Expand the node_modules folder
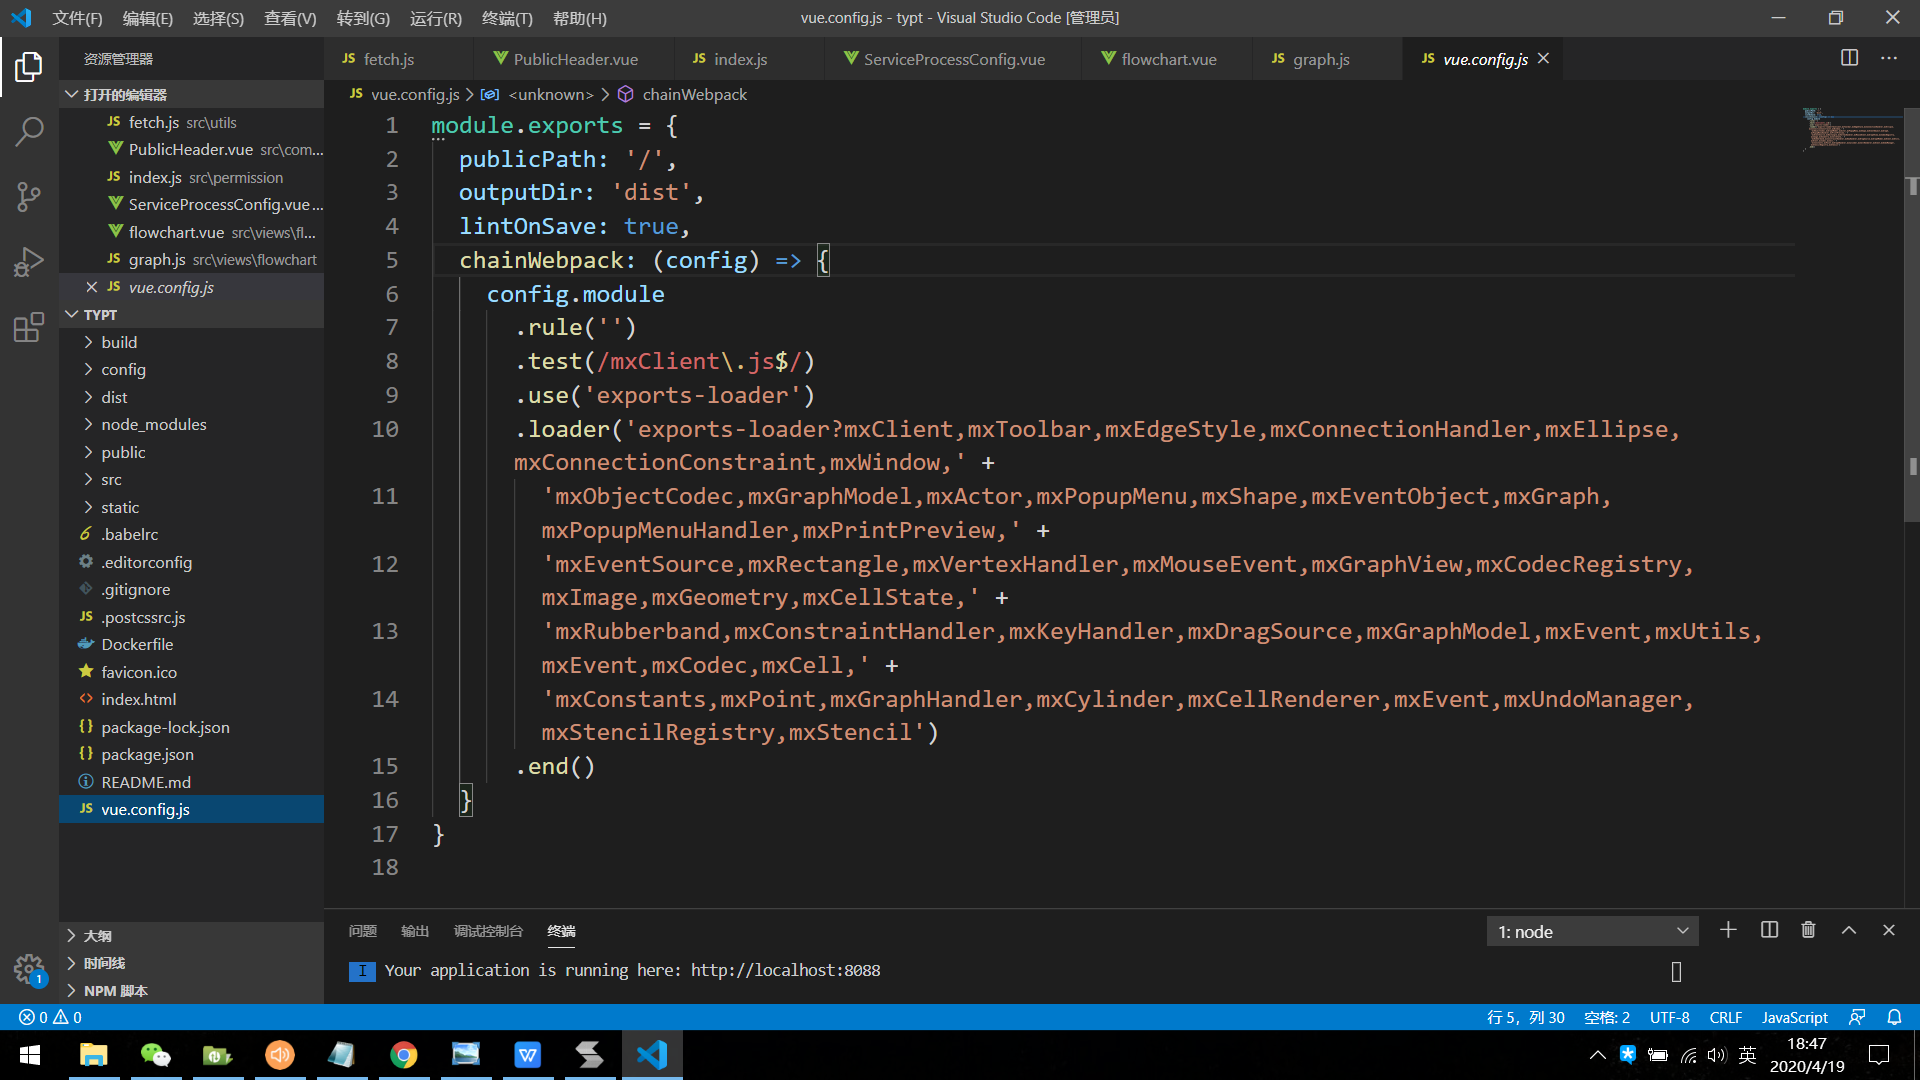Screen dimensions: 1920x1080 [x=153, y=424]
